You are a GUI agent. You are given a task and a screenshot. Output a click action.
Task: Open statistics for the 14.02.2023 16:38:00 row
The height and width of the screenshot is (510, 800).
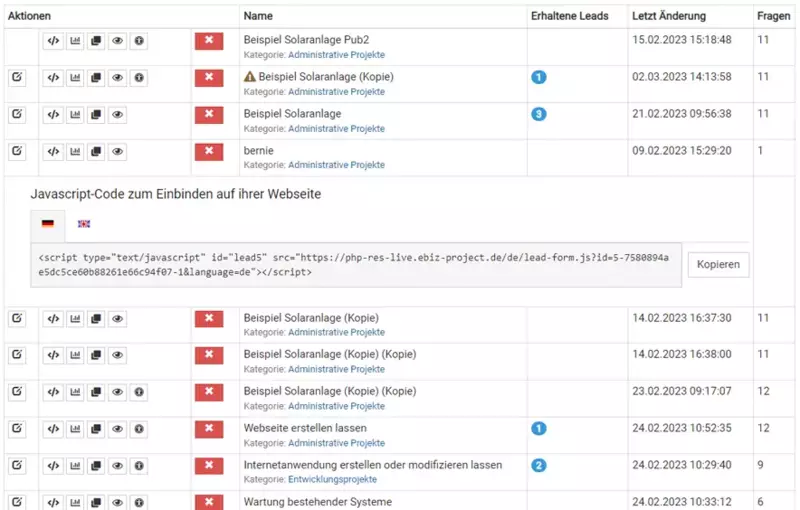[x=75, y=355]
